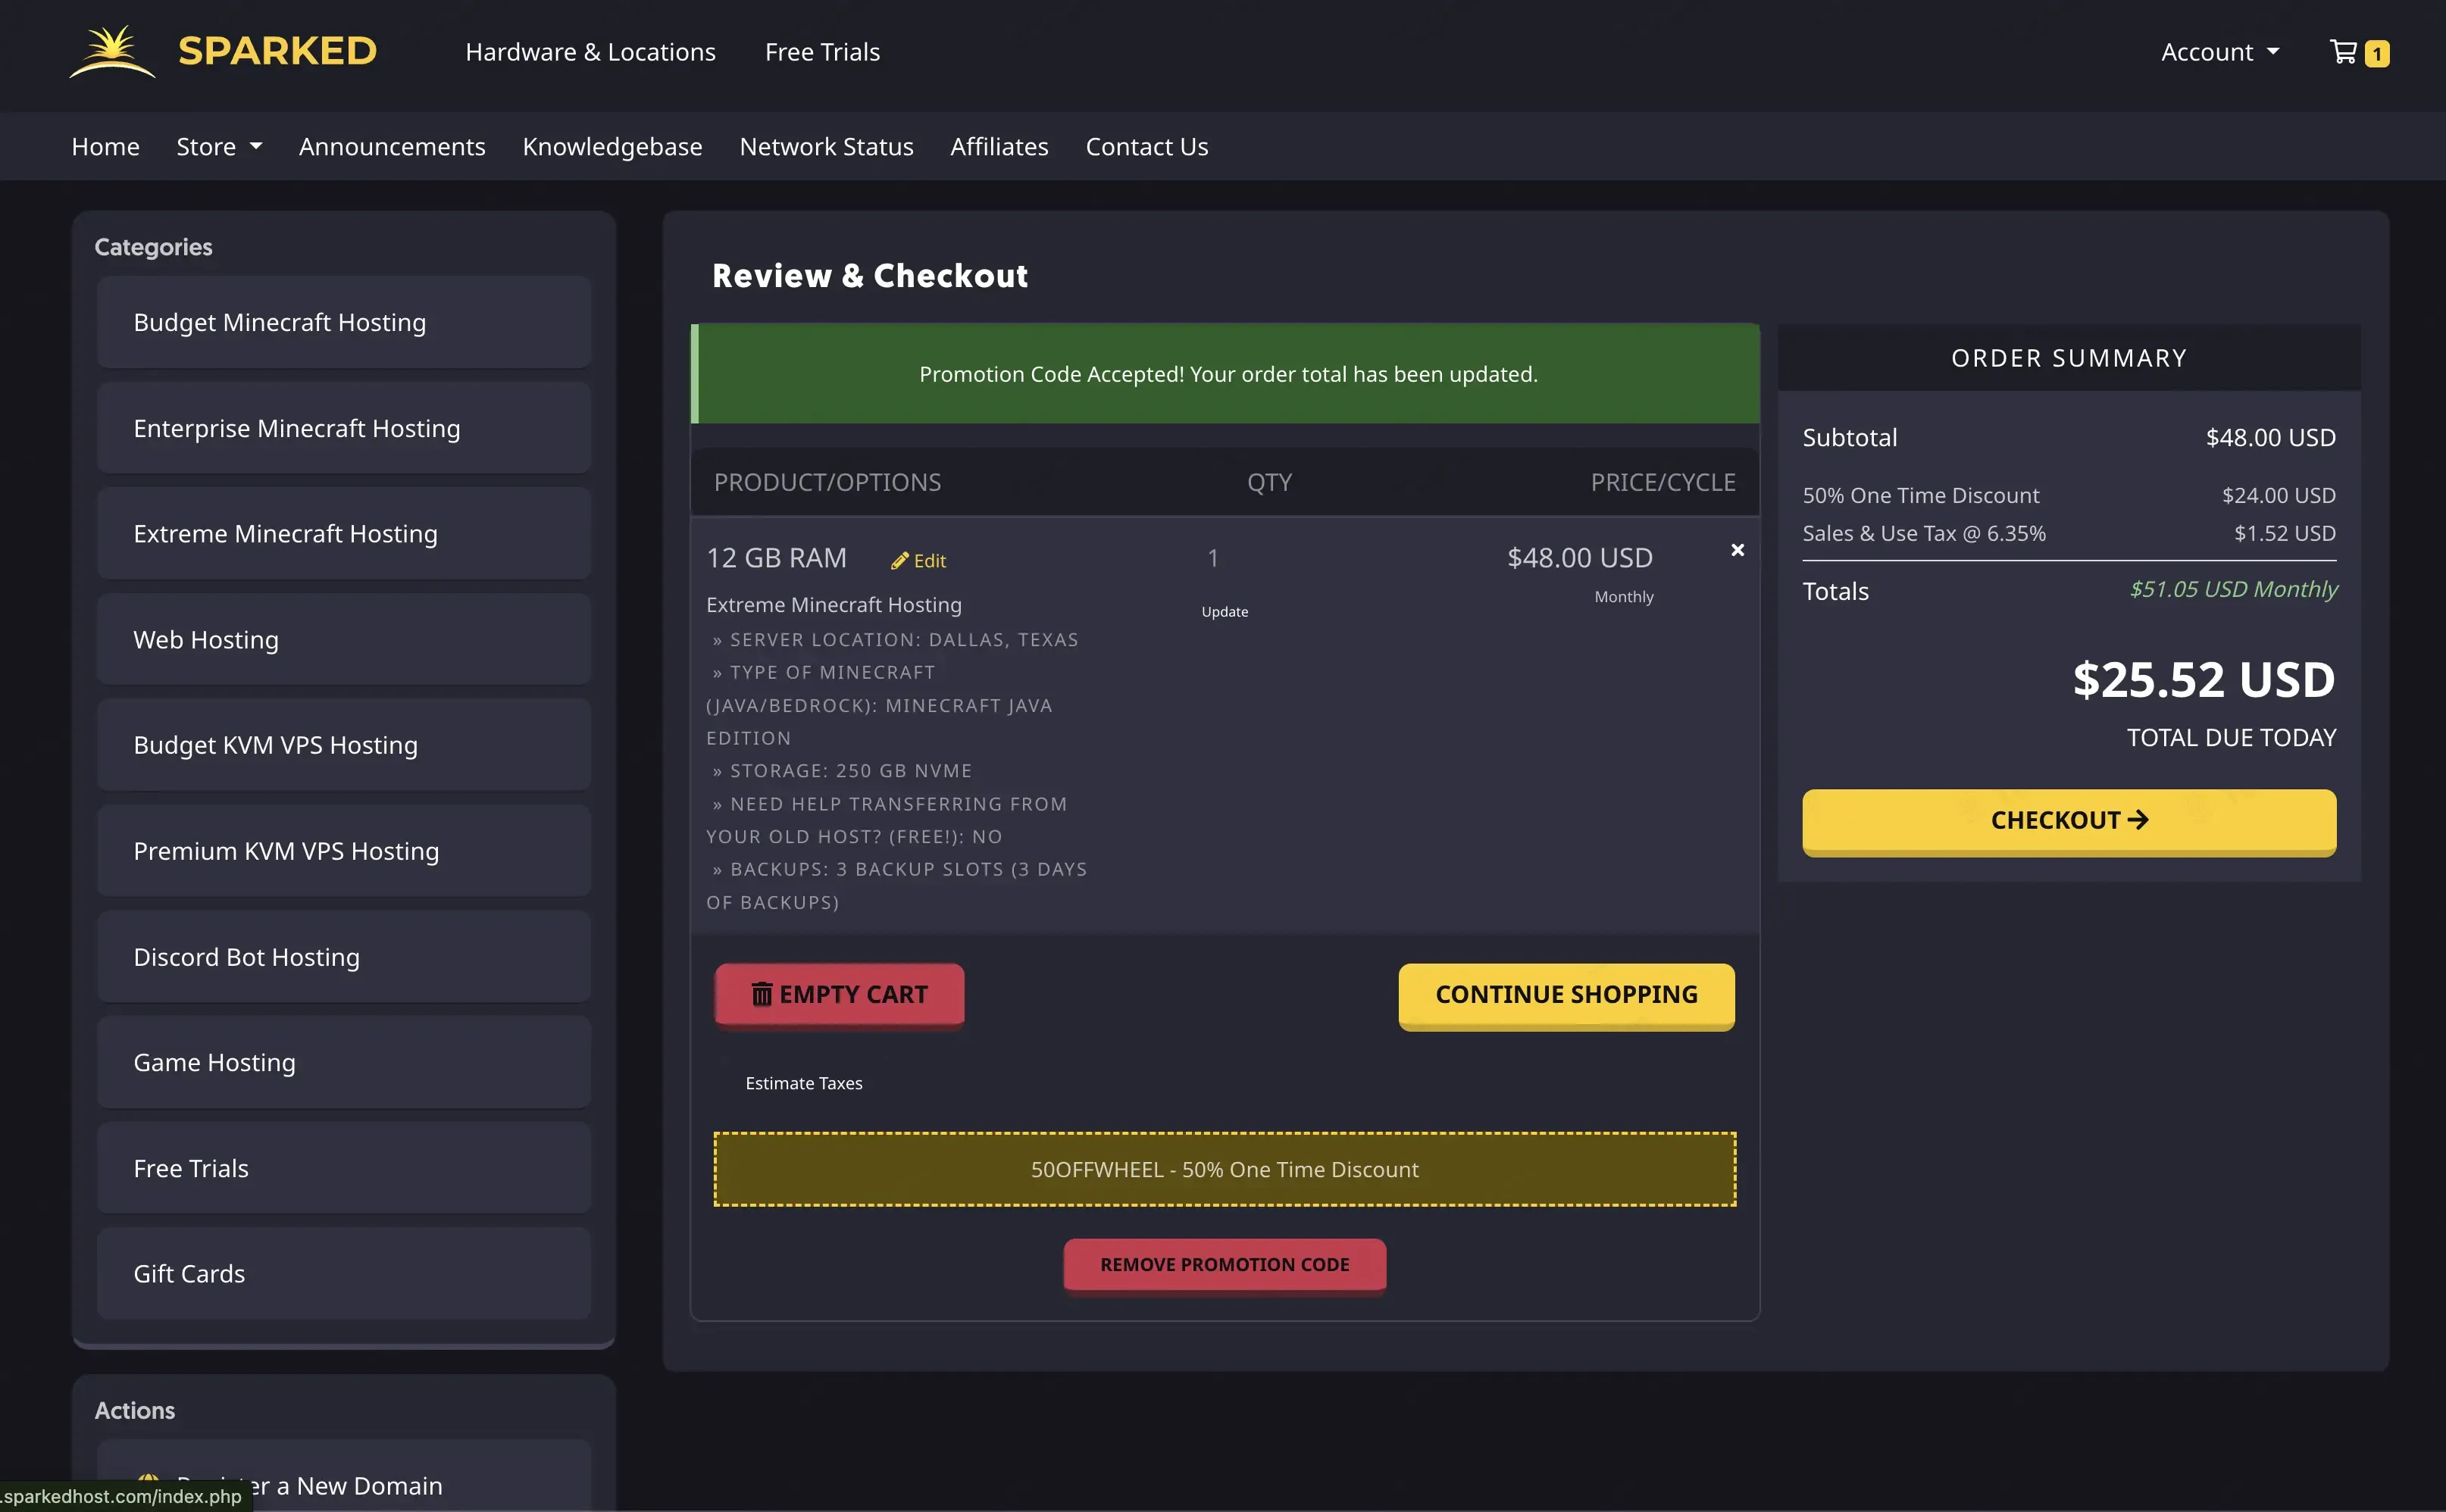Open Discord Bot Hosting category

point(344,957)
